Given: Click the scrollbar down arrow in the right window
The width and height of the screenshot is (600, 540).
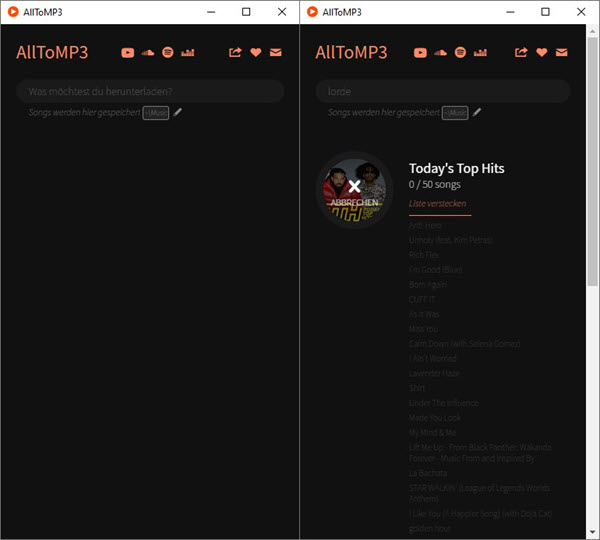Looking at the screenshot, I should (592, 532).
